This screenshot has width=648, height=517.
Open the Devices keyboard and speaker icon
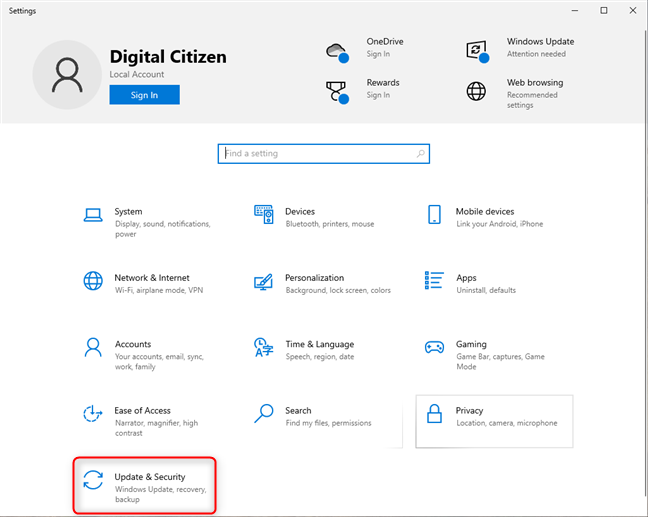[264, 214]
